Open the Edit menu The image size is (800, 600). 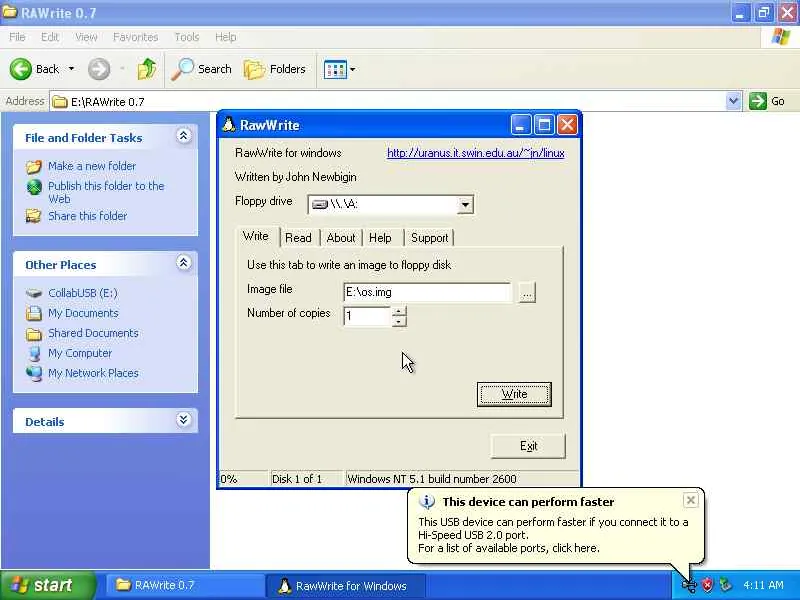pos(49,37)
